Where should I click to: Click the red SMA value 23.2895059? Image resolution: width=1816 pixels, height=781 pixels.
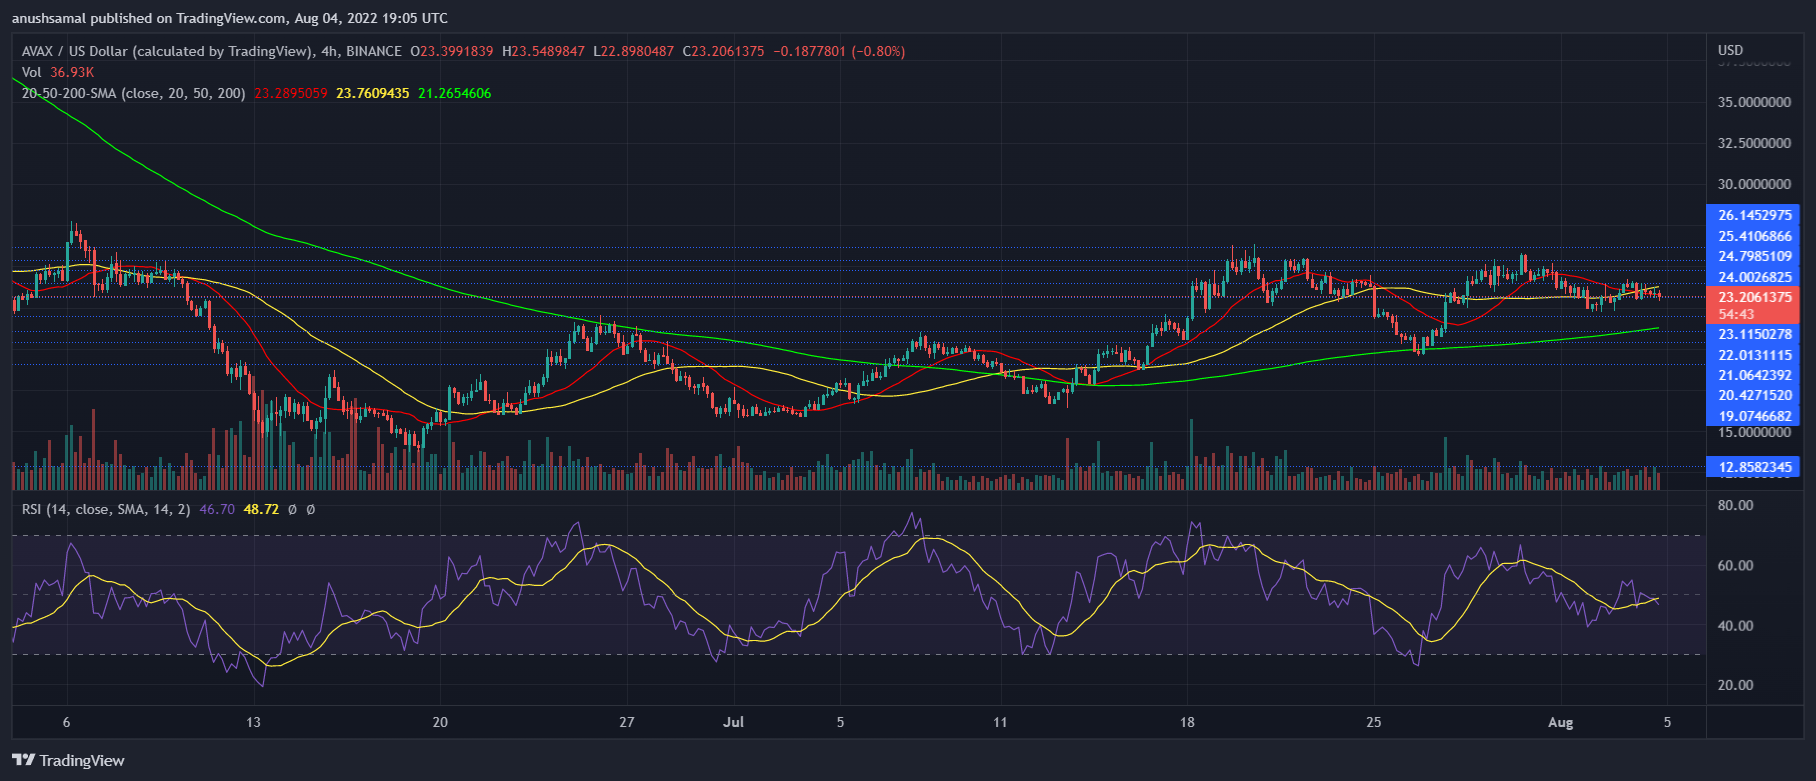(291, 93)
